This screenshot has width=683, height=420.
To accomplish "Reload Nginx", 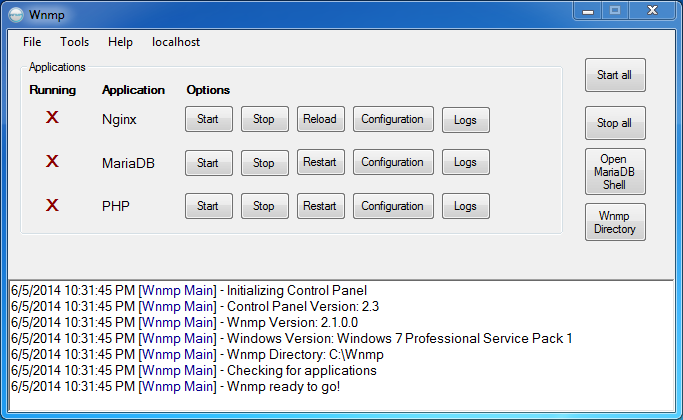I will point(321,119).
